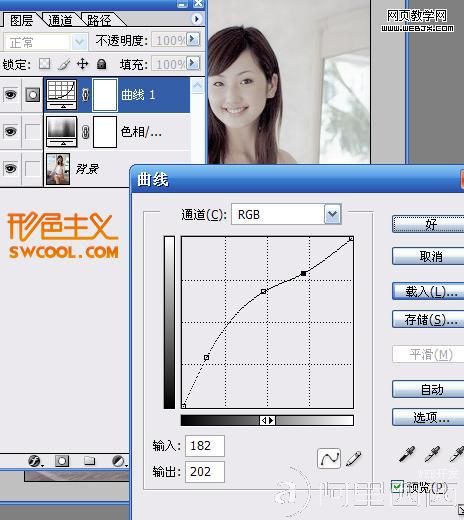Open the 不透明度 opacity arrow

193,39
